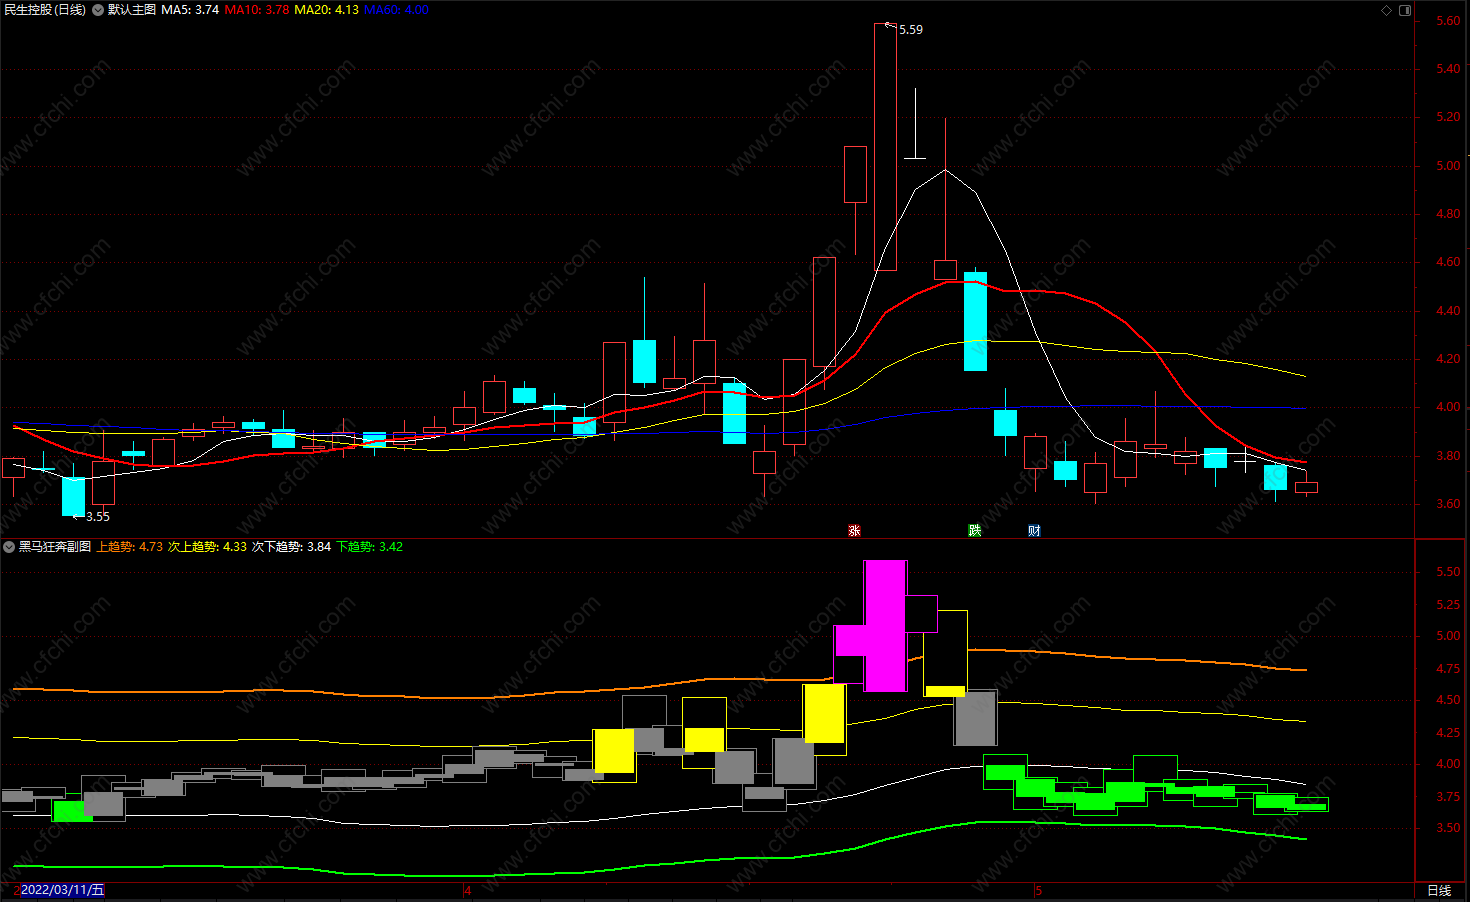Viewport: 1470px width, 902px height.
Task: Click the 日线 period label at bottom right
Action: tap(1439, 890)
